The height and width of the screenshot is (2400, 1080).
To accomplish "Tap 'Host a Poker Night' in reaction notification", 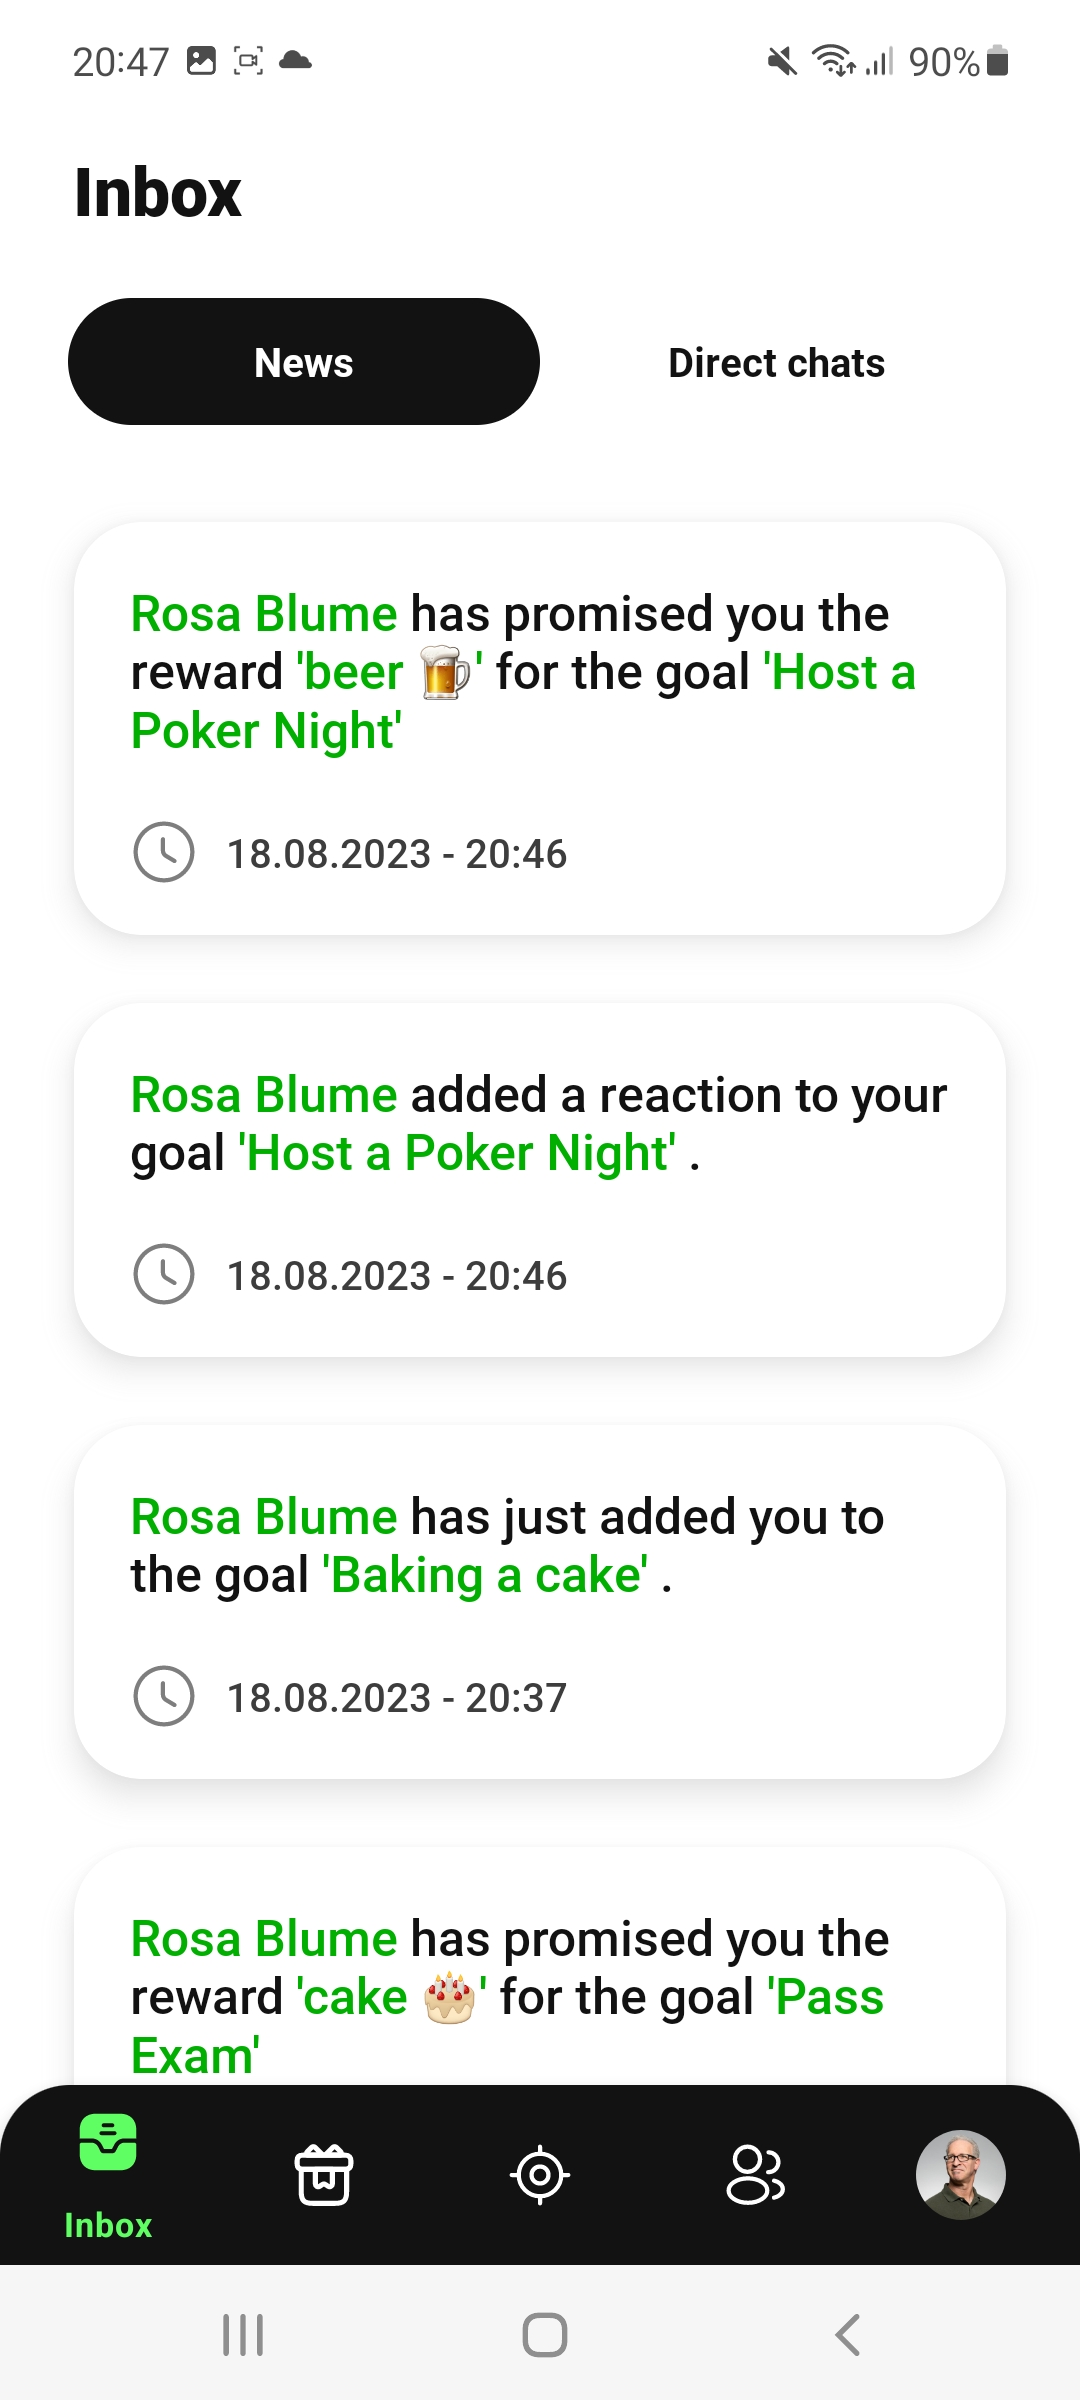I will click(x=458, y=1154).
